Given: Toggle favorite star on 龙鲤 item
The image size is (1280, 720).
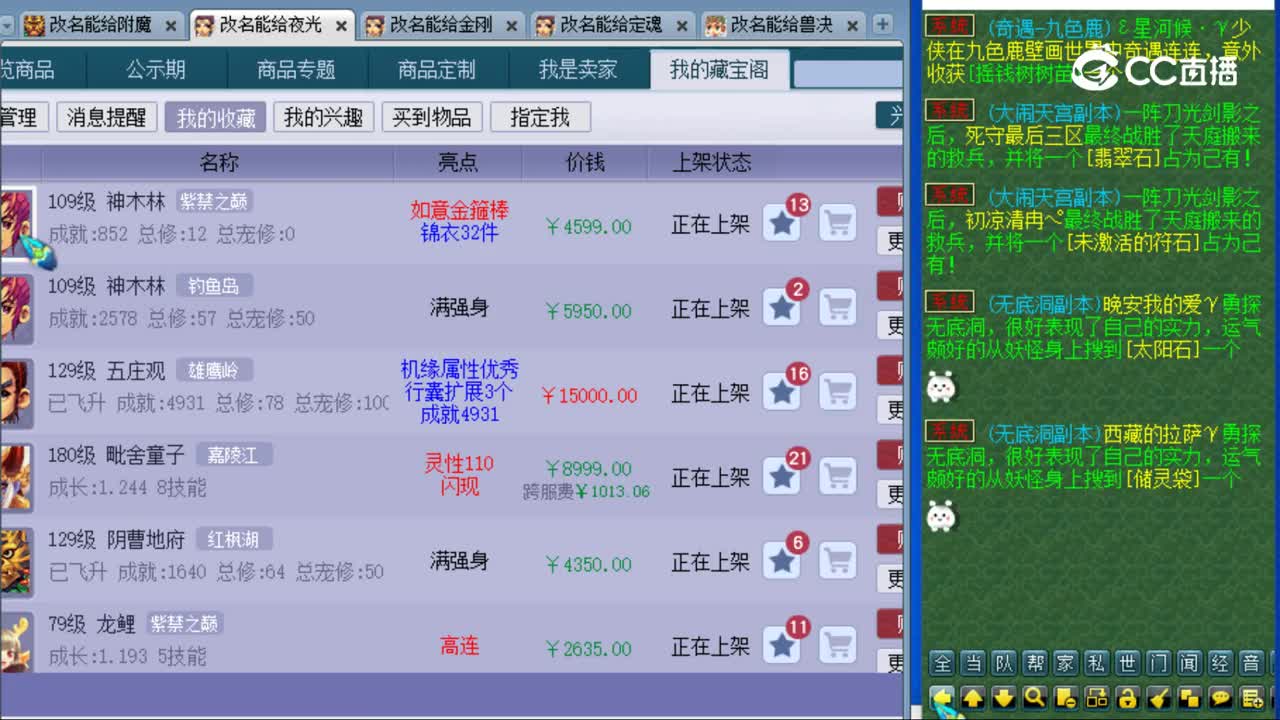Looking at the screenshot, I should tap(782, 646).
